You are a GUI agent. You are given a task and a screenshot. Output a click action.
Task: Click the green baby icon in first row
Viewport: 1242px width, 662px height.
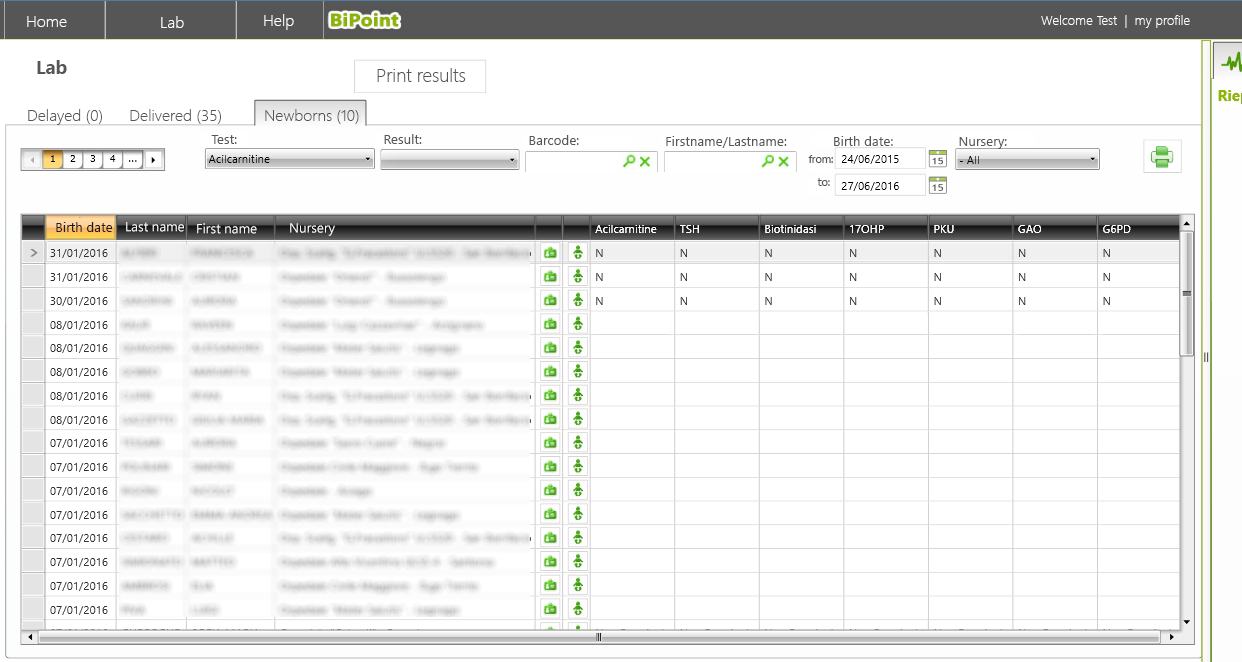(577, 253)
